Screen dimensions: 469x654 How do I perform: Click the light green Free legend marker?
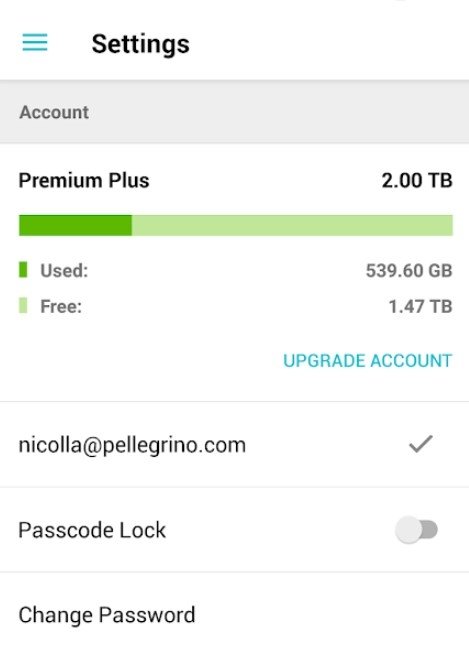pyautogui.click(x=23, y=306)
